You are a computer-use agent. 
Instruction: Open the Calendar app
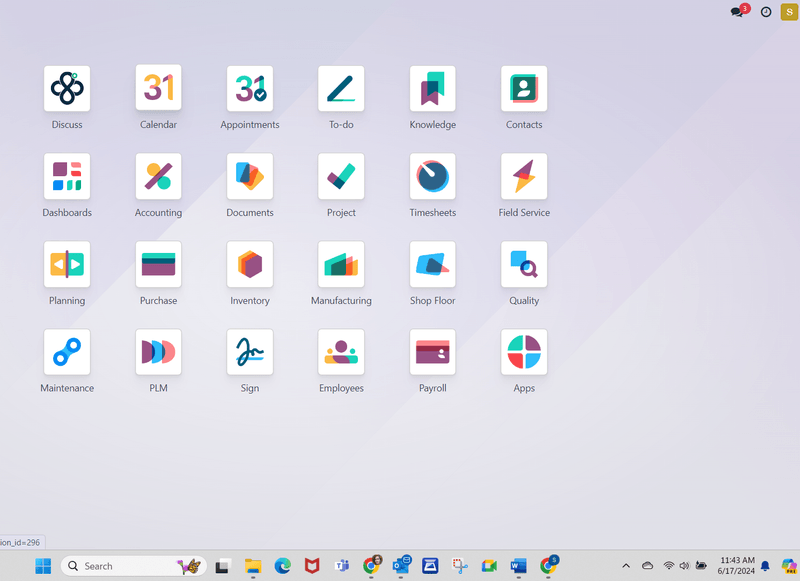click(x=158, y=88)
